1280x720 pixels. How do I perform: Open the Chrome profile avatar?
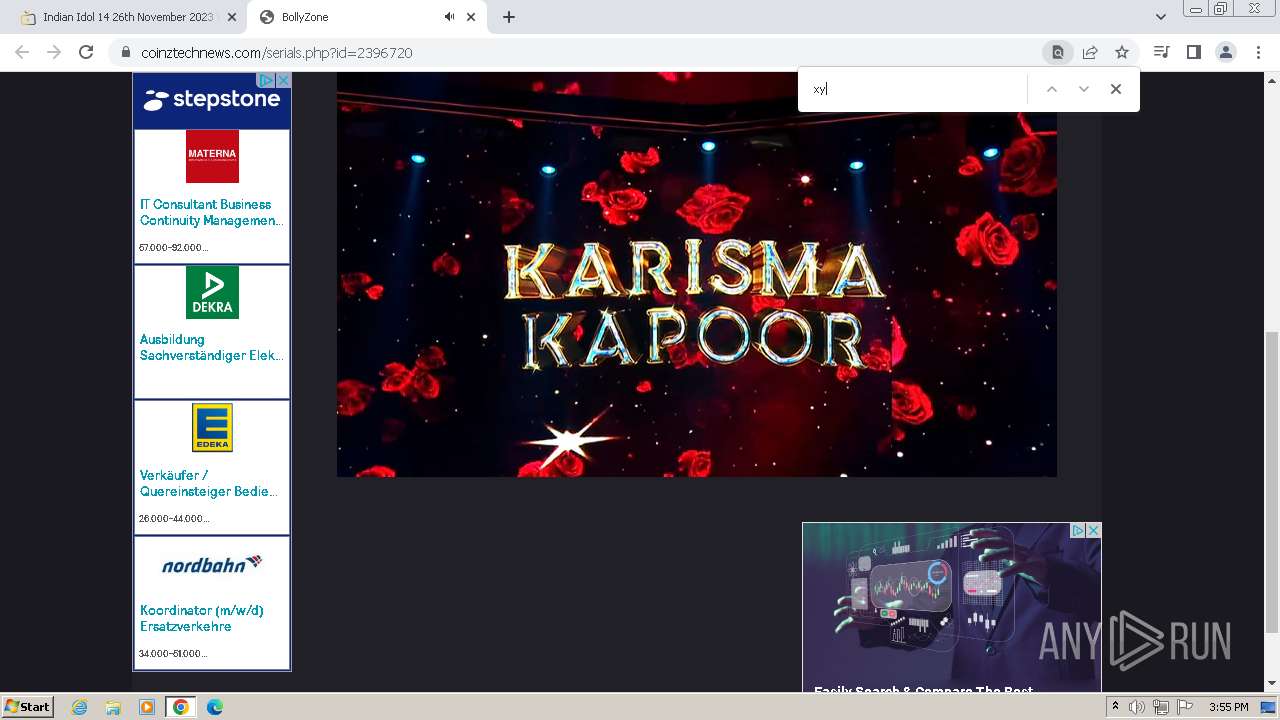(1225, 52)
